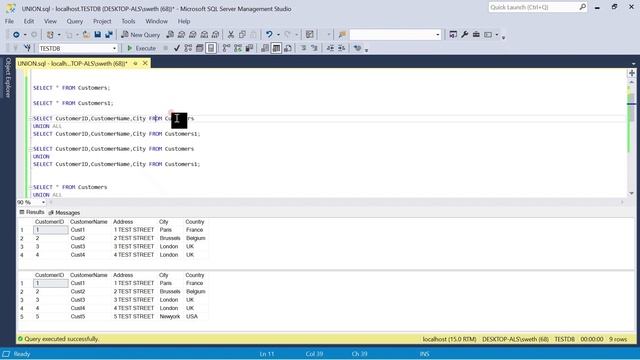This screenshot has width=640, height=360.
Task: Open the Tools menu
Action: [128, 21]
